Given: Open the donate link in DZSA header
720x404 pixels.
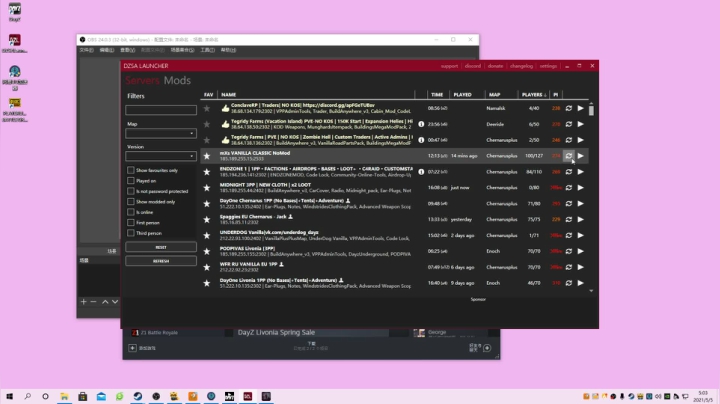Looking at the screenshot, I should click(495, 66).
